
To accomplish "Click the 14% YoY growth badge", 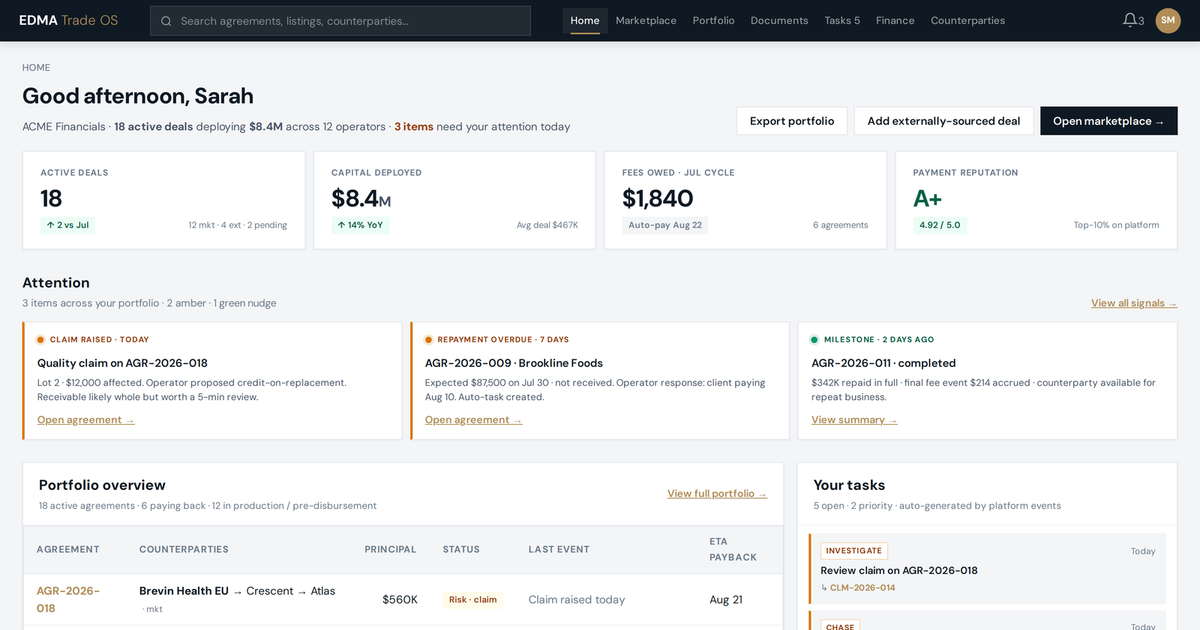I will (x=360, y=225).
